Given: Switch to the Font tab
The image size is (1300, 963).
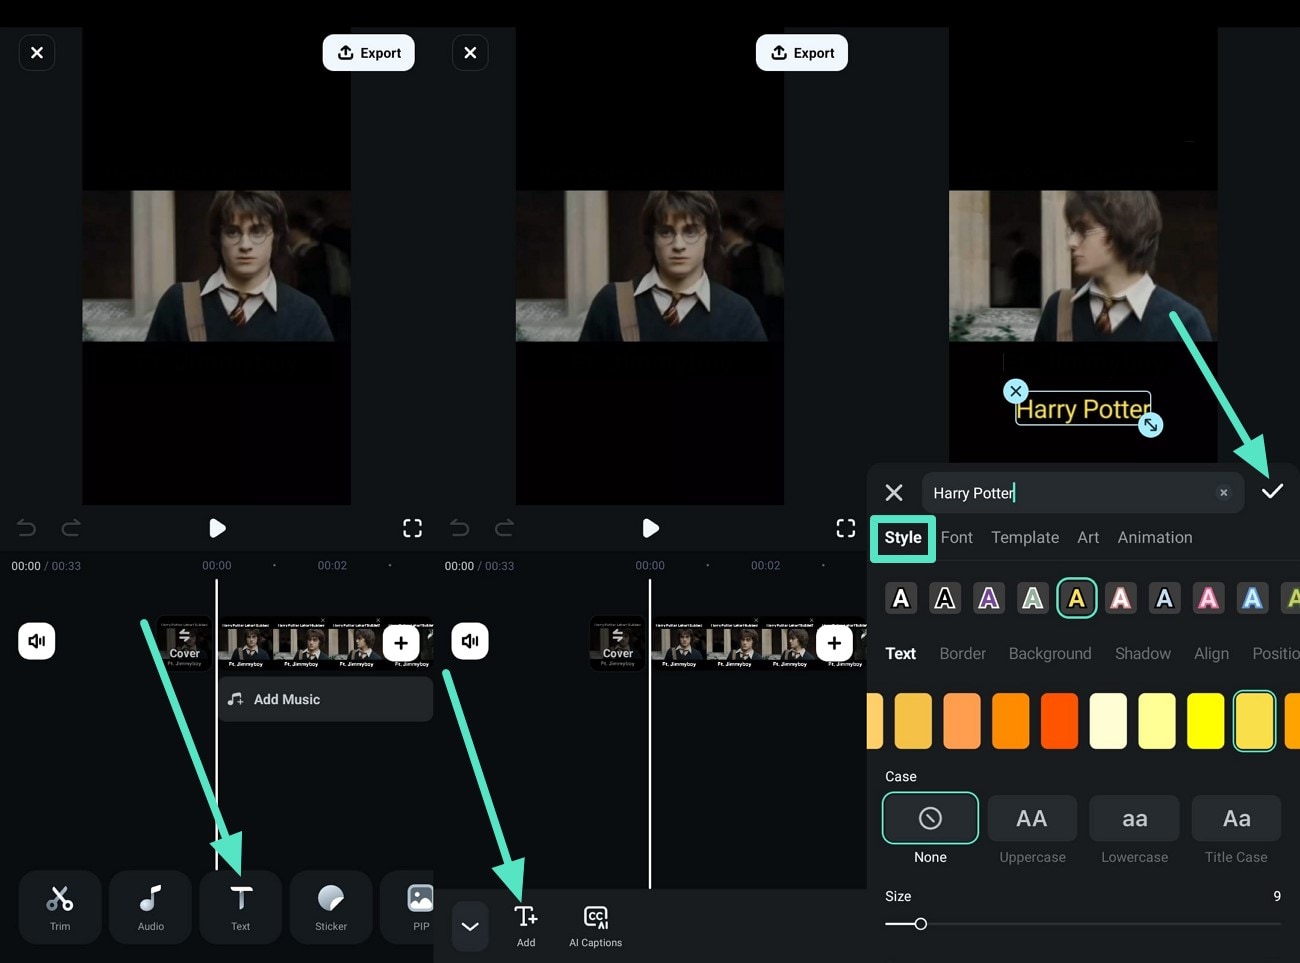Looking at the screenshot, I should coord(956,538).
